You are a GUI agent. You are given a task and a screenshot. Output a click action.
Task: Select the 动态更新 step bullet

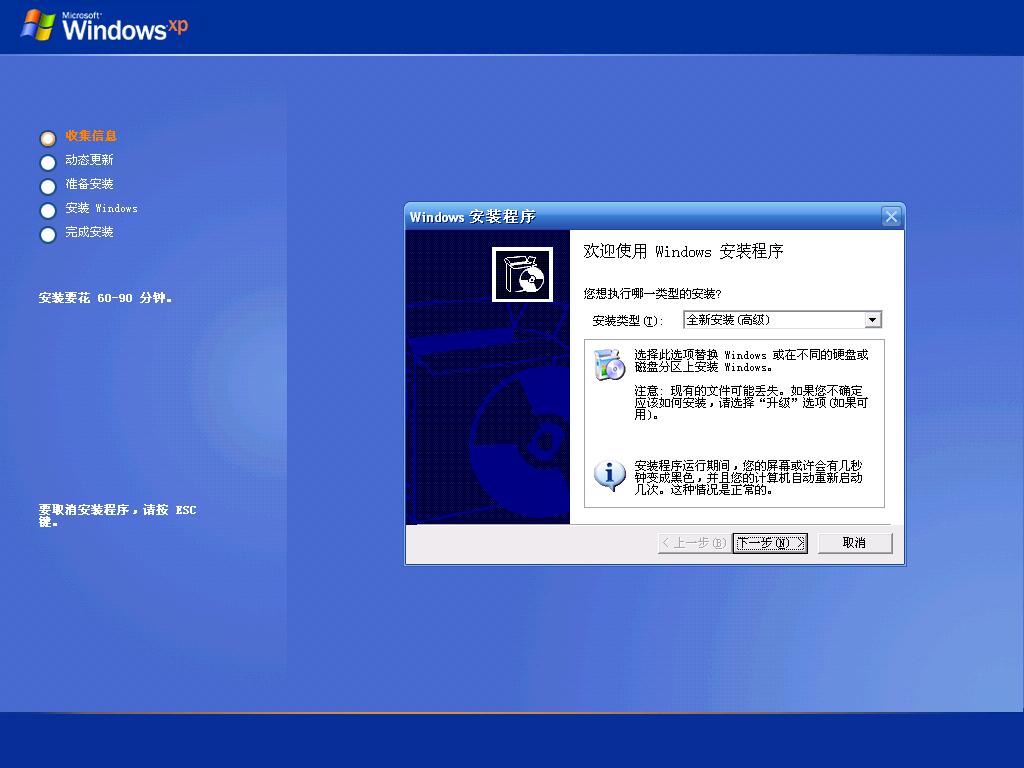[x=48, y=163]
